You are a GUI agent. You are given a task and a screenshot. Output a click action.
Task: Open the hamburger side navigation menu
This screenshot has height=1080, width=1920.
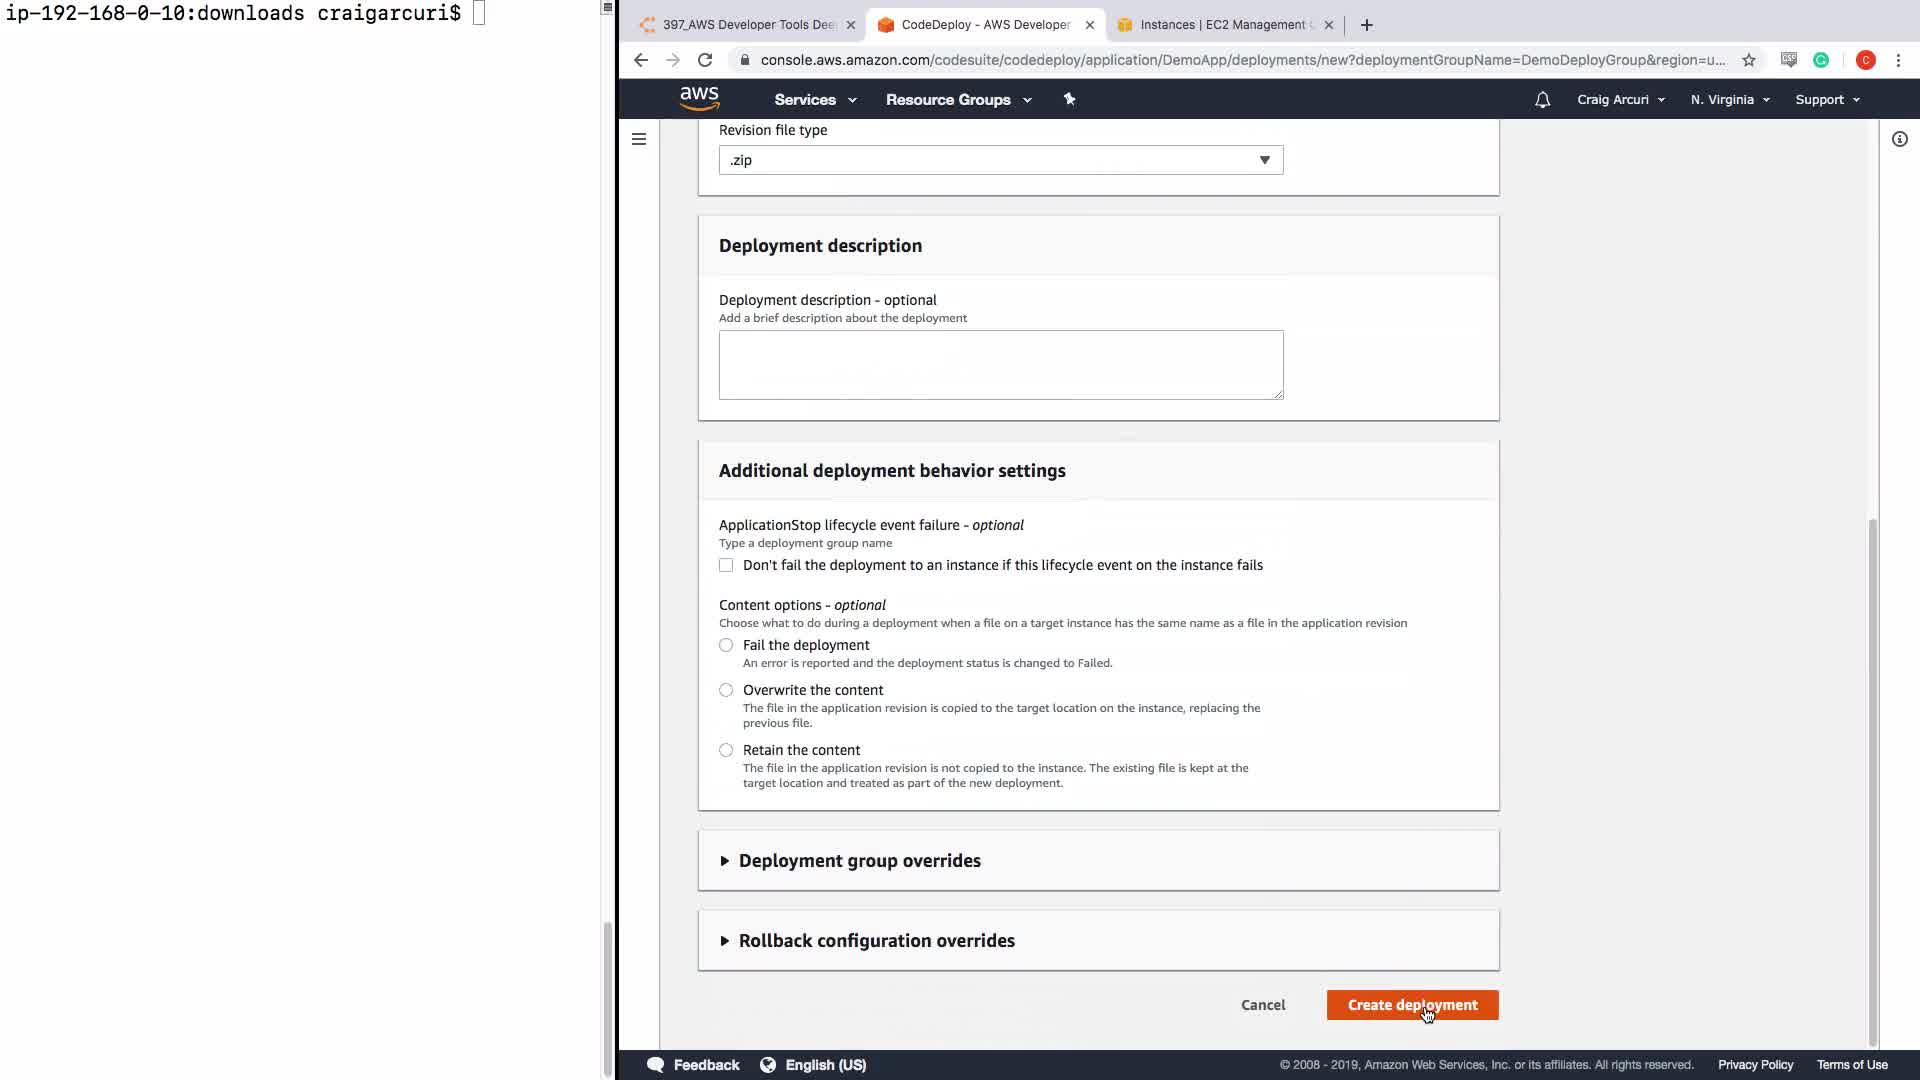click(639, 139)
